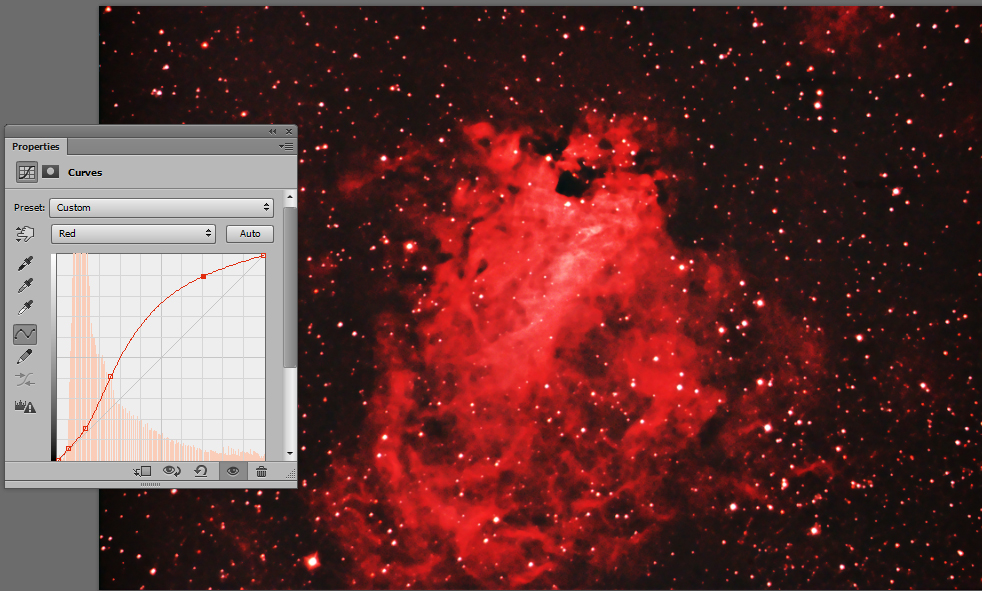View the previous adjustment state

coord(172,471)
